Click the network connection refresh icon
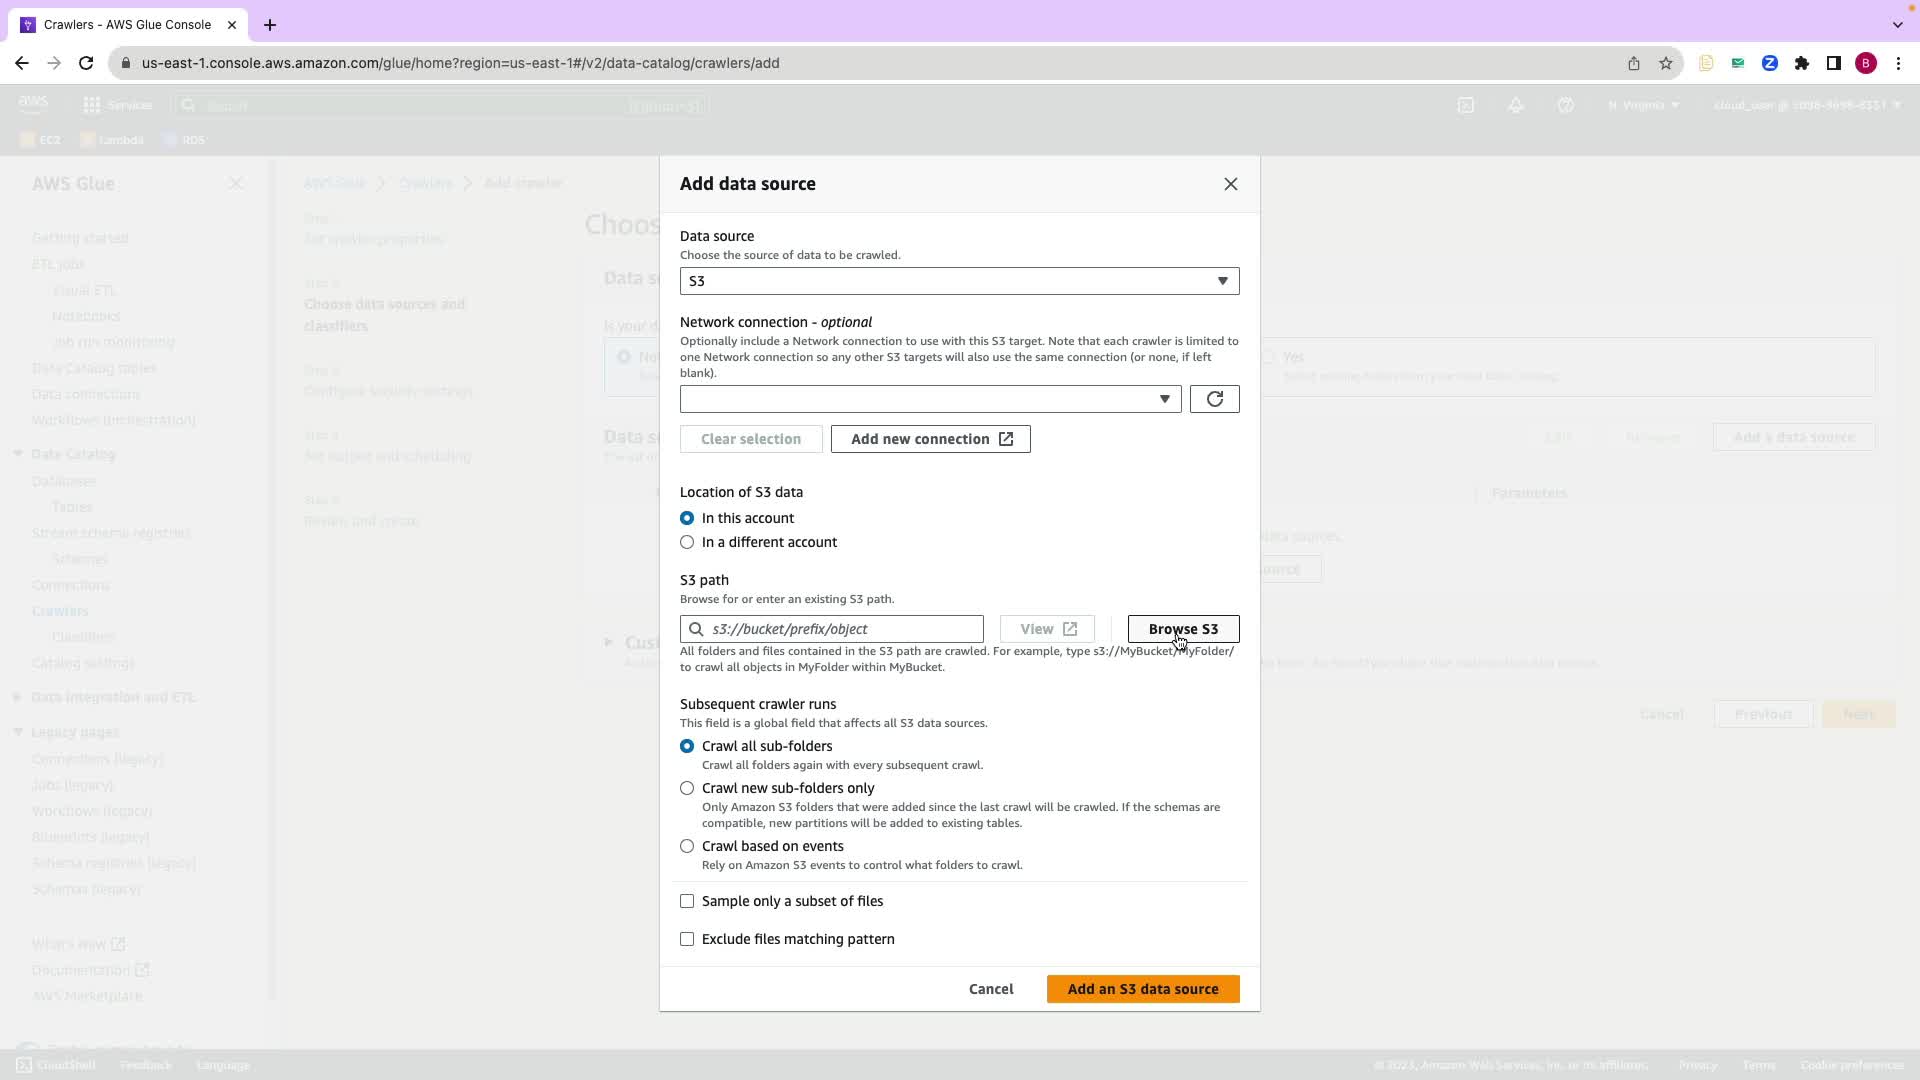This screenshot has width=1920, height=1080. point(1214,399)
